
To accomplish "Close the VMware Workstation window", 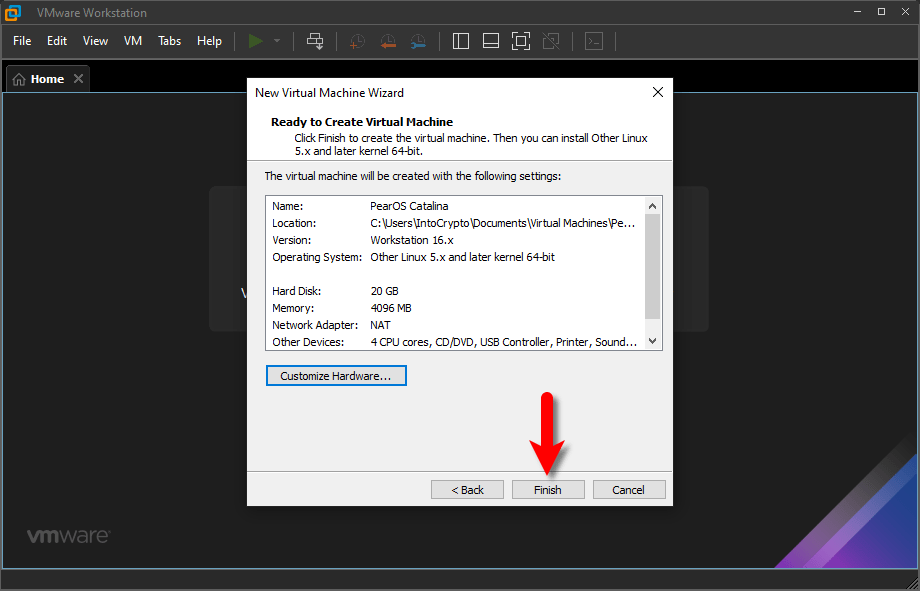I will tap(905, 12).
